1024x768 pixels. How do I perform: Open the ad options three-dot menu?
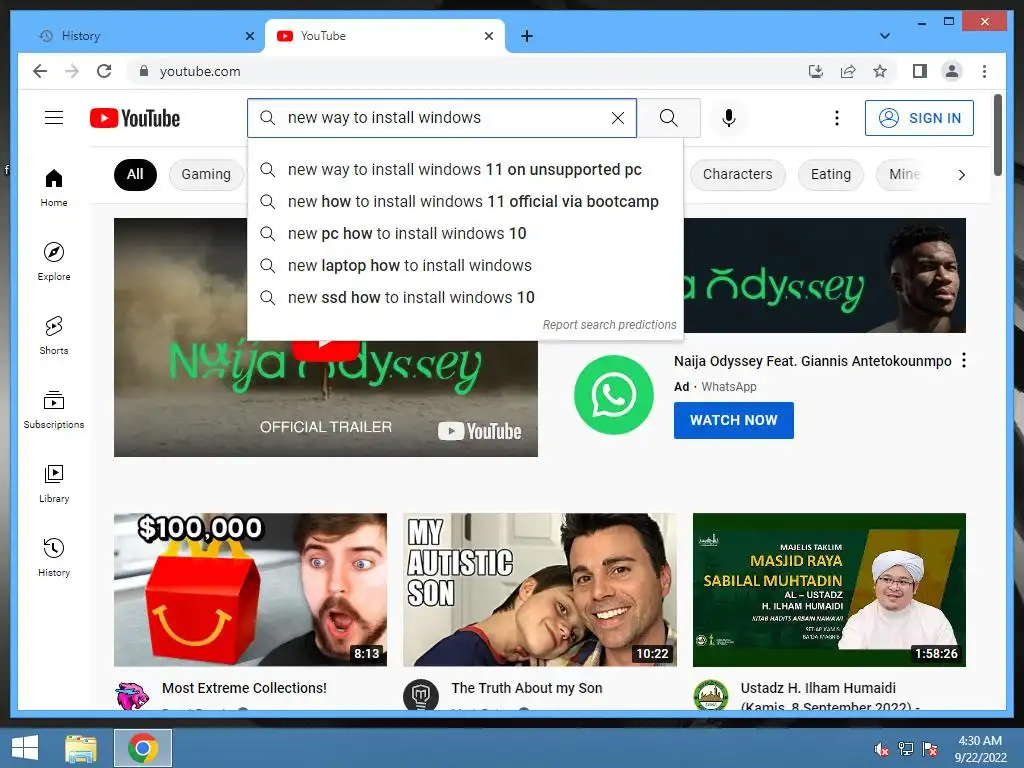[964, 360]
